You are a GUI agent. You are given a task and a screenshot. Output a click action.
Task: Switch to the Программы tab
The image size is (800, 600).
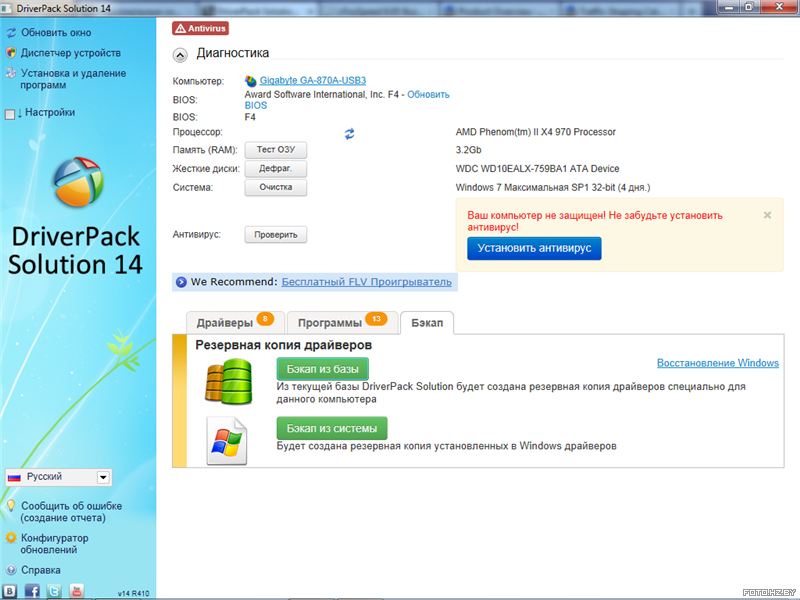(342, 322)
